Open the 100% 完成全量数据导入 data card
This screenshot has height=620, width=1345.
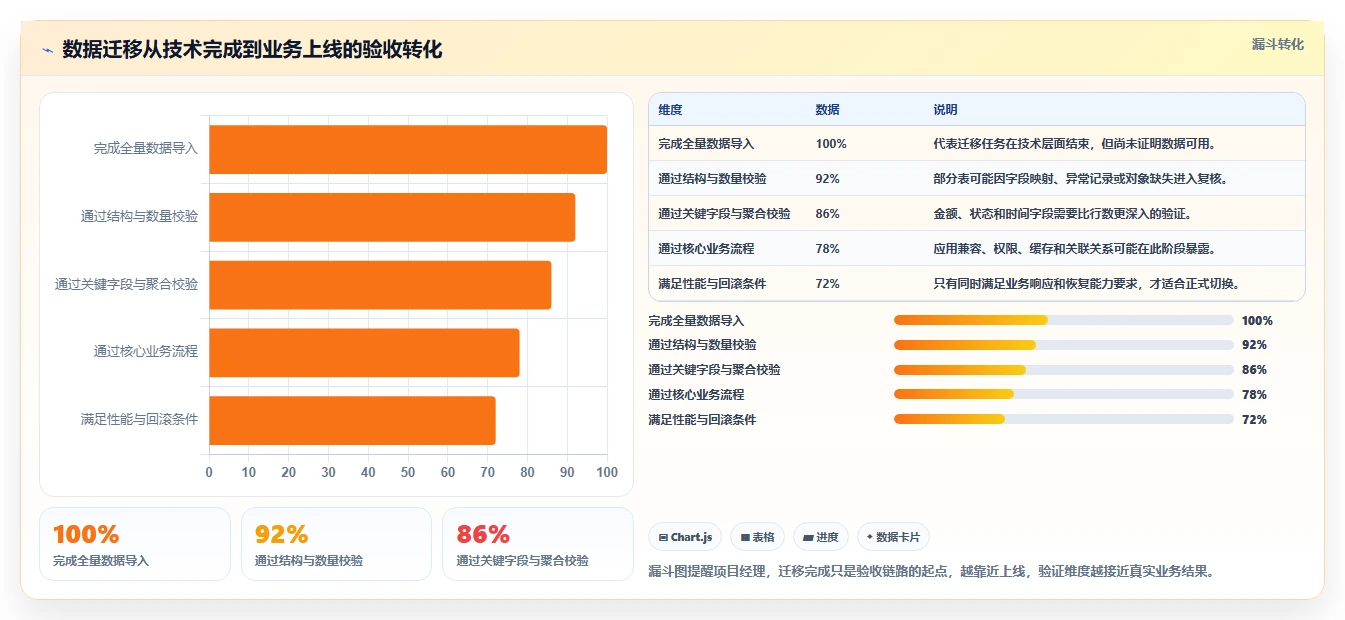pos(135,544)
